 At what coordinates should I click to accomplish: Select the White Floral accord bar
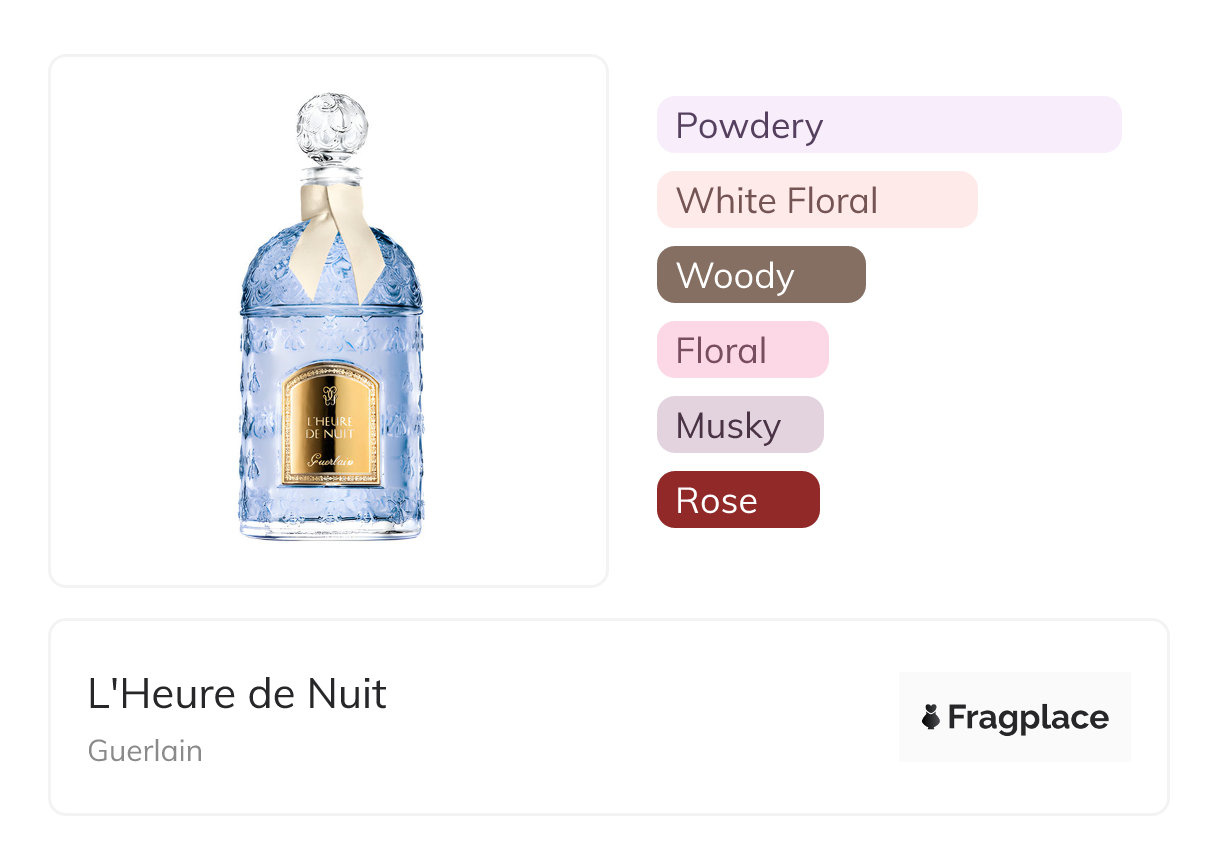[816, 200]
